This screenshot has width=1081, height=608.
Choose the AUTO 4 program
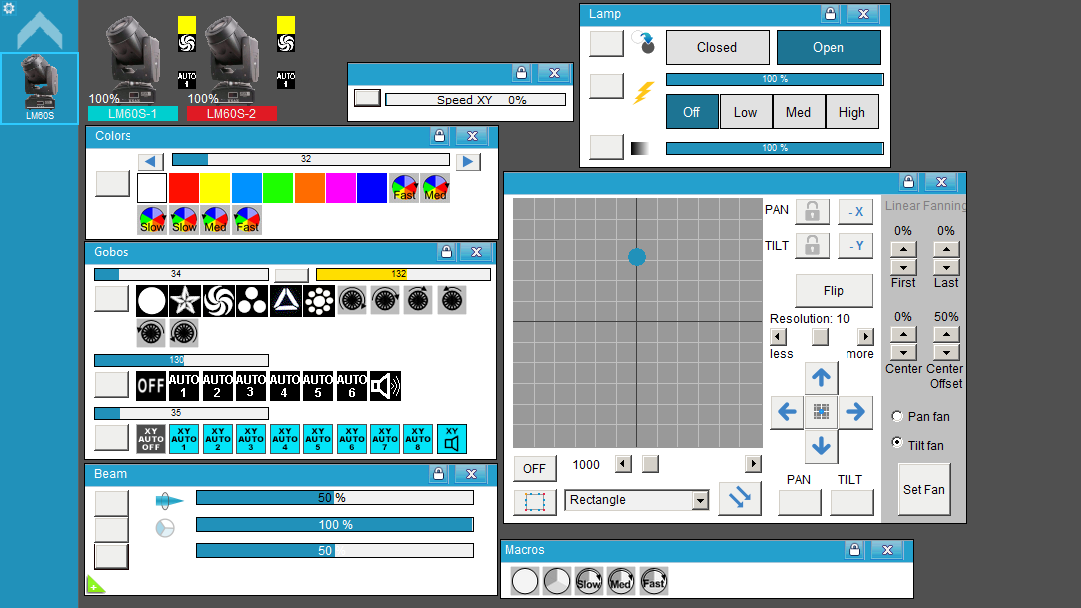click(x=284, y=385)
